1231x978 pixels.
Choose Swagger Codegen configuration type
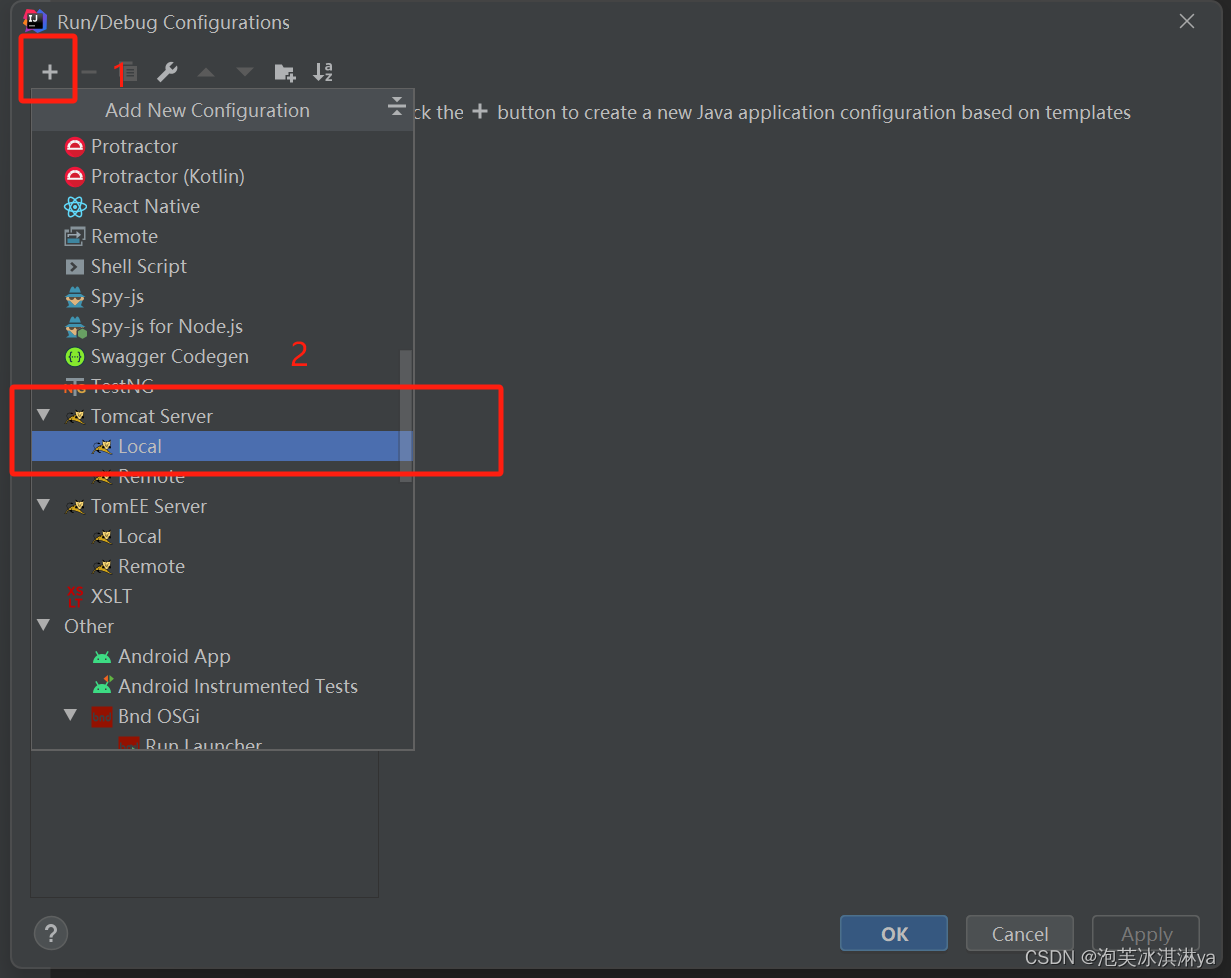coord(222,356)
